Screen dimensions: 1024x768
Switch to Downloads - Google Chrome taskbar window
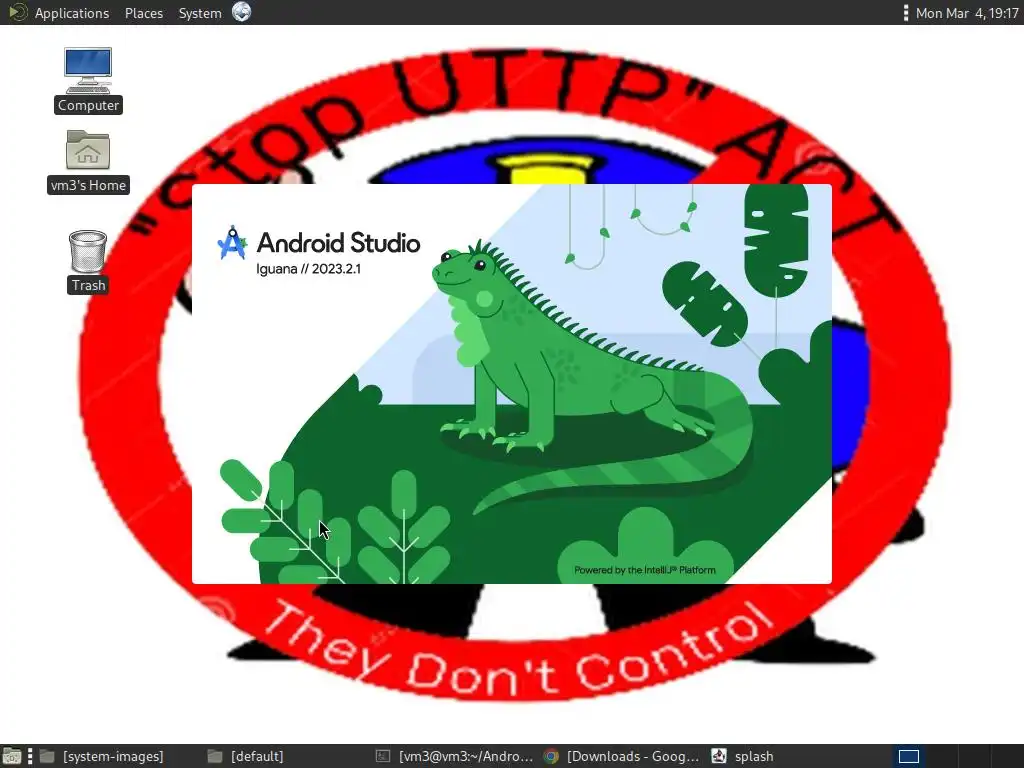tap(622, 756)
